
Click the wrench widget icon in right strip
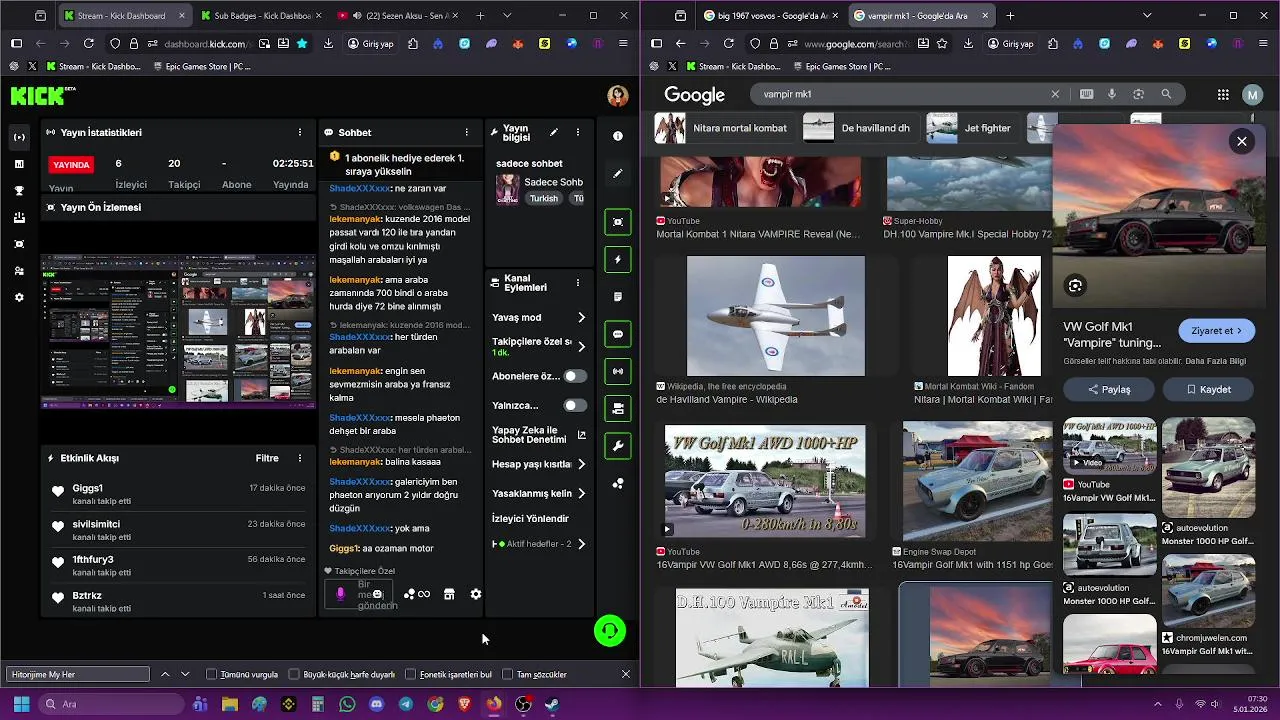tap(618, 446)
